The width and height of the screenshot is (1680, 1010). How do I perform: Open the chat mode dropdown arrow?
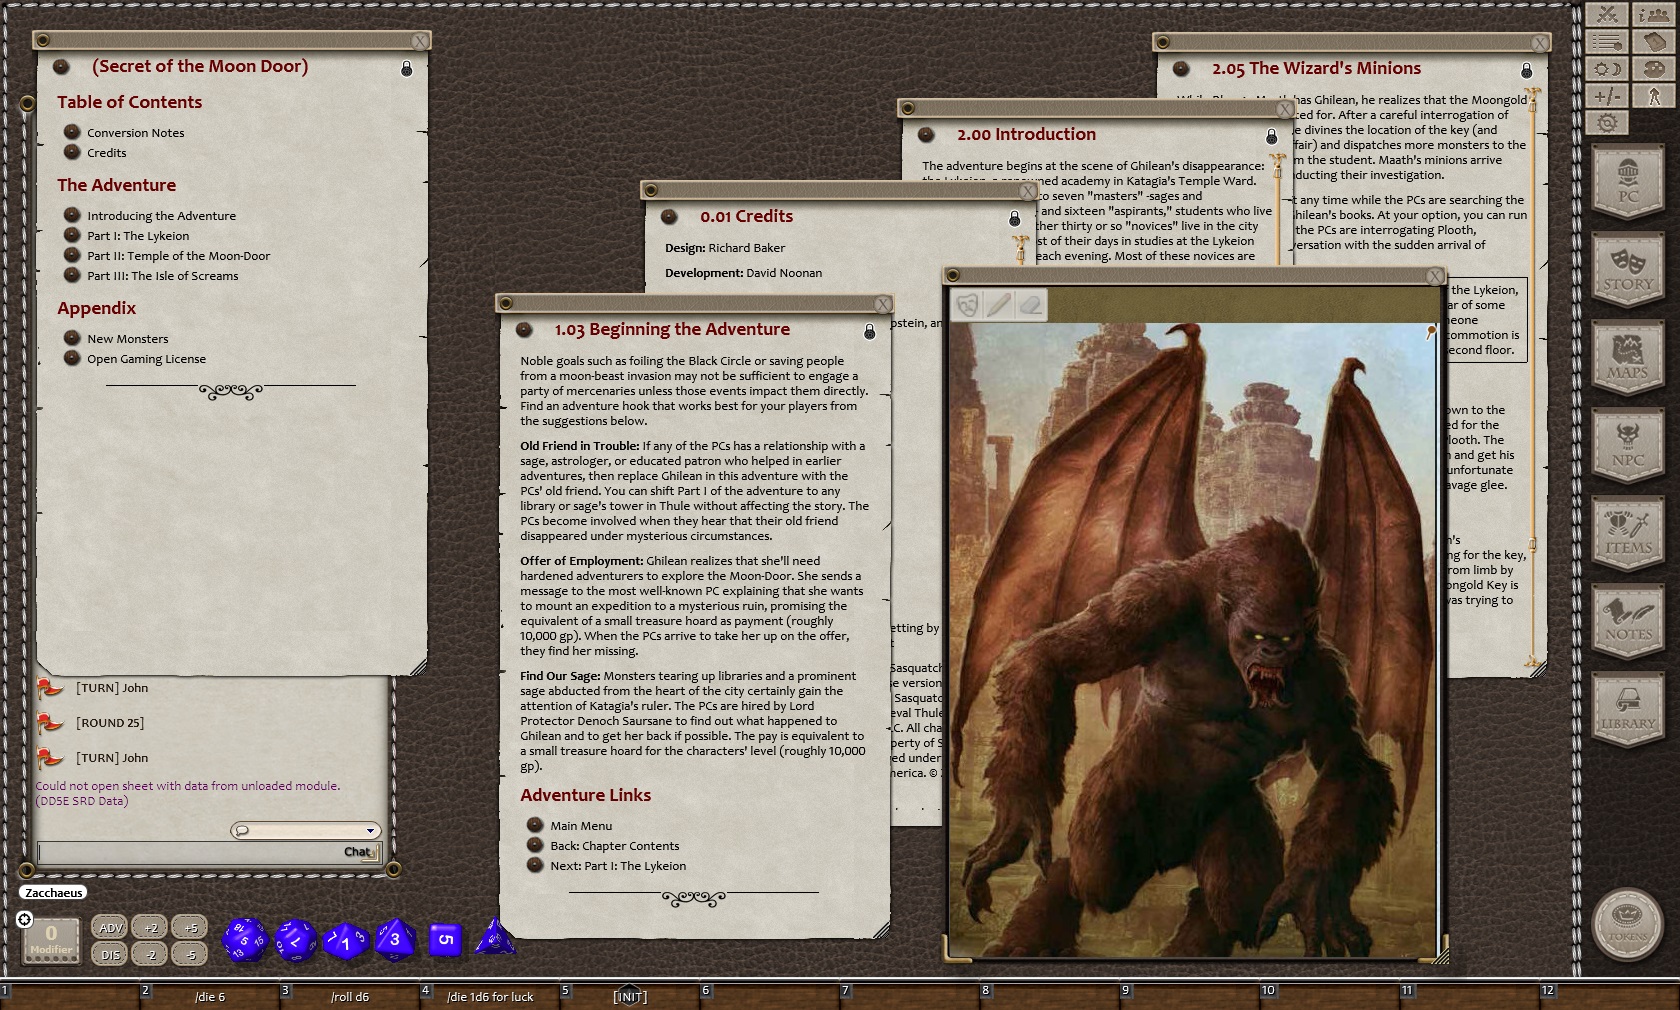tap(370, 831)
